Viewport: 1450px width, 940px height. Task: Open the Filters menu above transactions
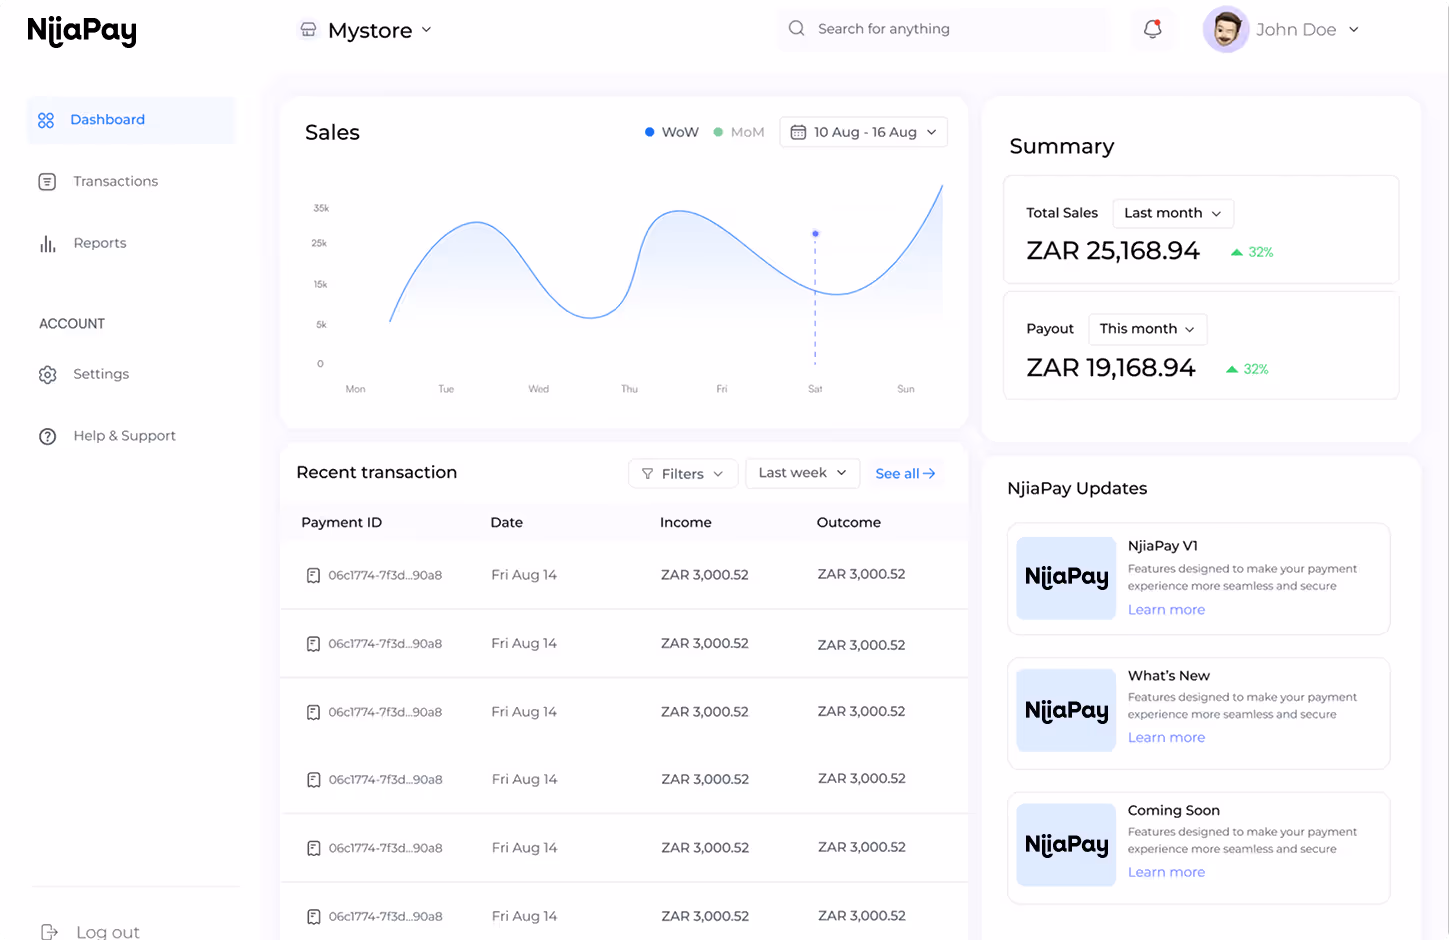pos(683,472)
